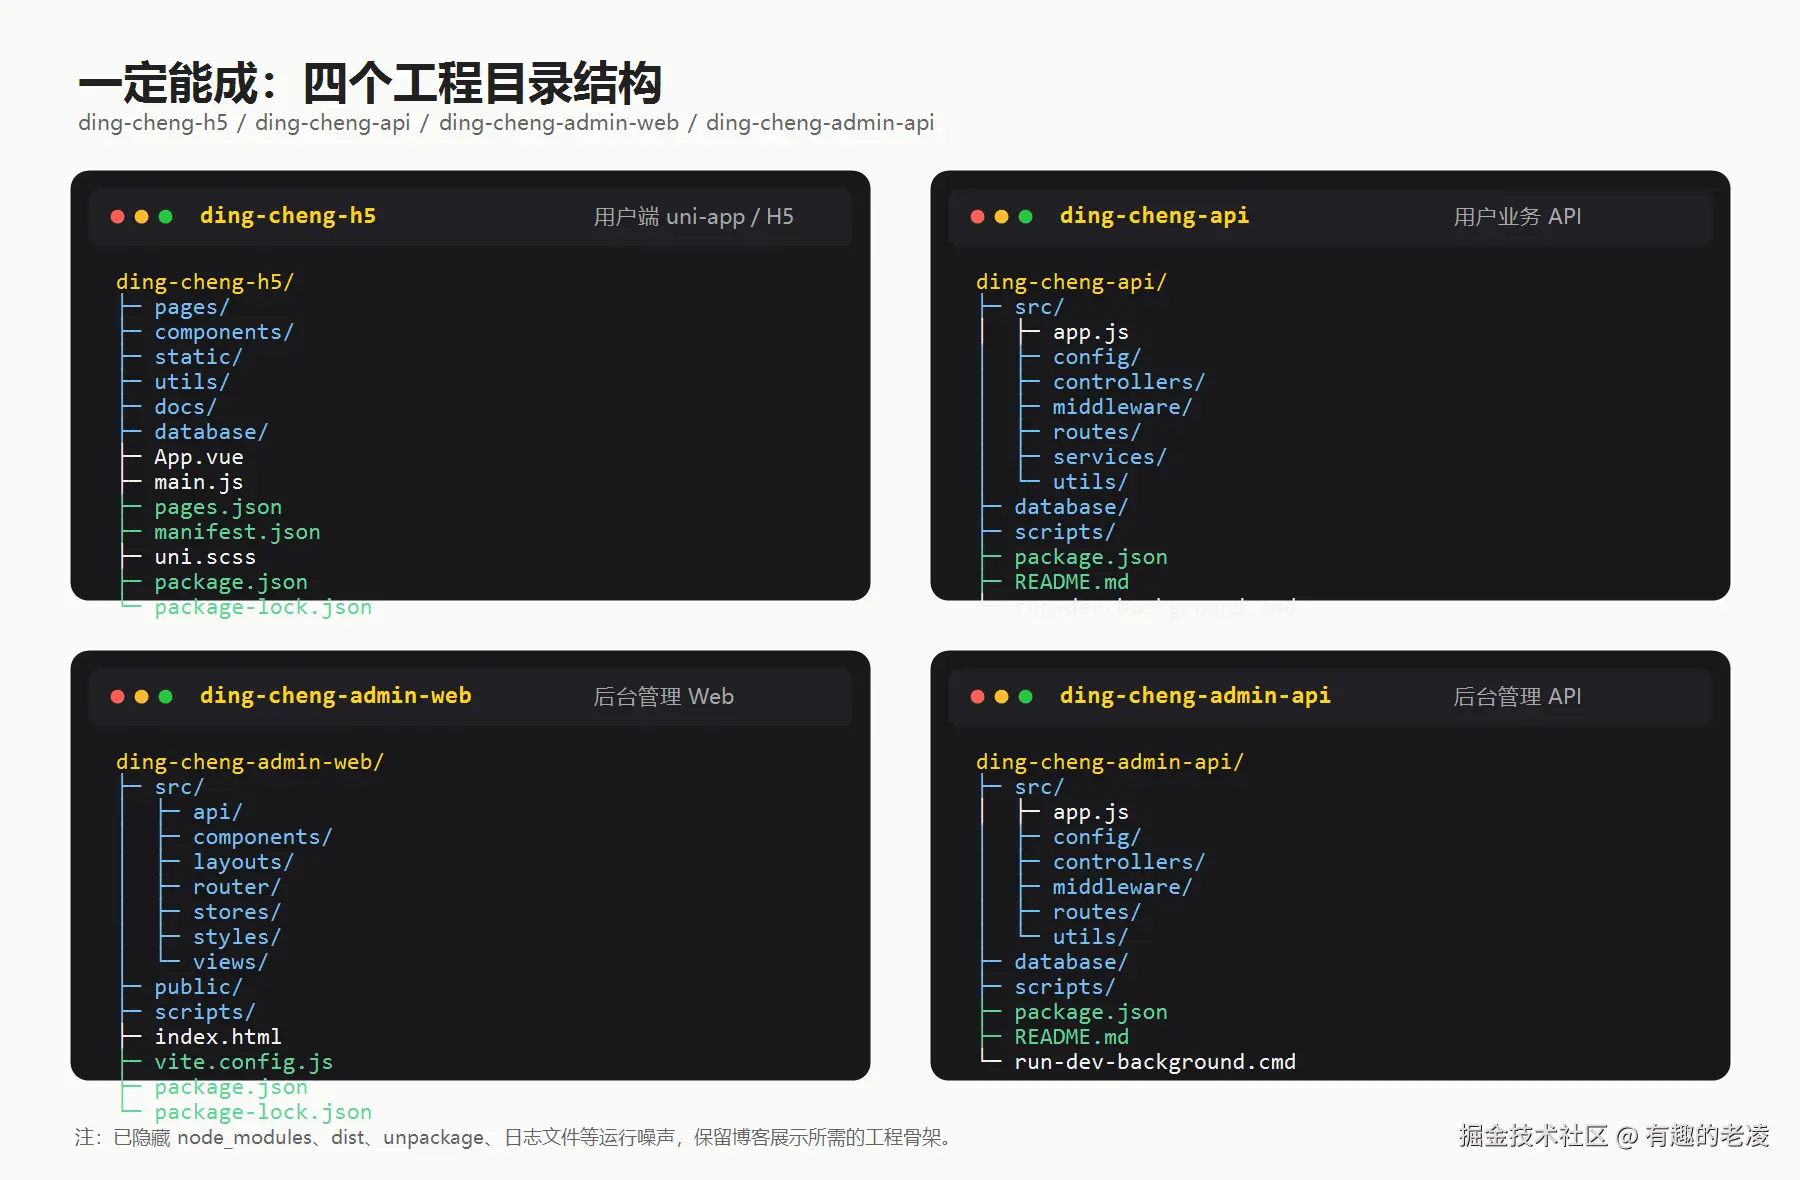Select the api/ folder row
This screenshot has width=1800, height=1180.
point(218,813)
